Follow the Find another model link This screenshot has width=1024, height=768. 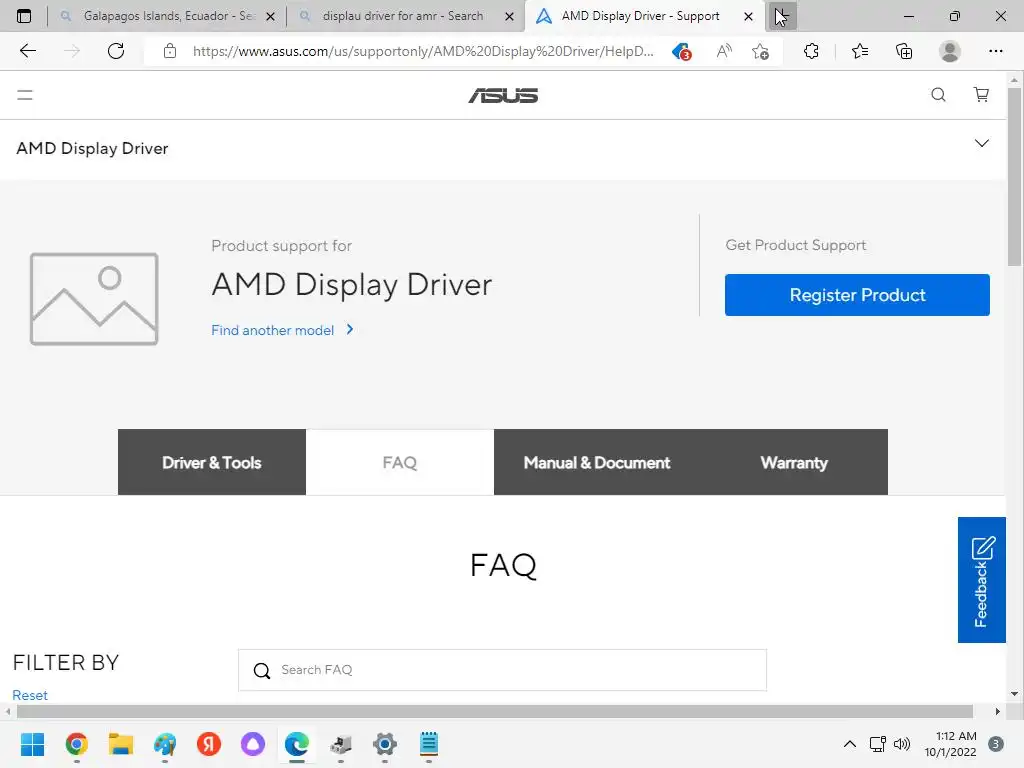282,330
